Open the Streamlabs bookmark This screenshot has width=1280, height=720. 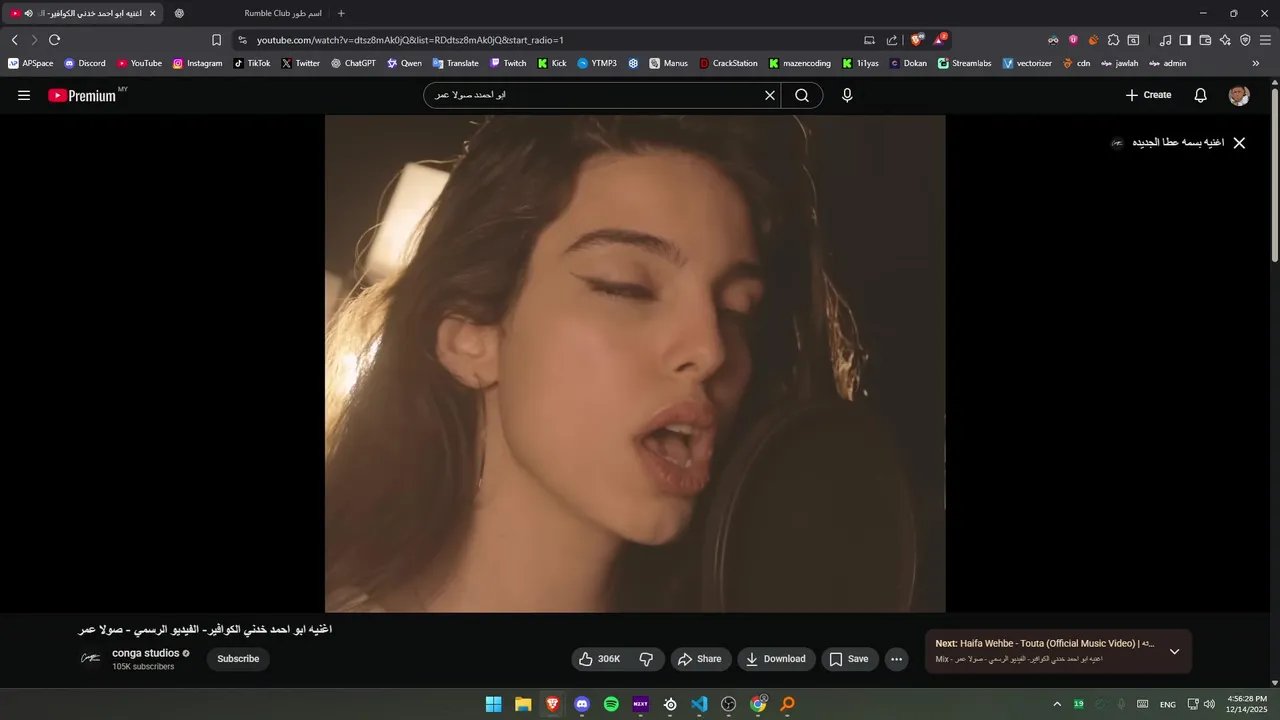[965, 63]
